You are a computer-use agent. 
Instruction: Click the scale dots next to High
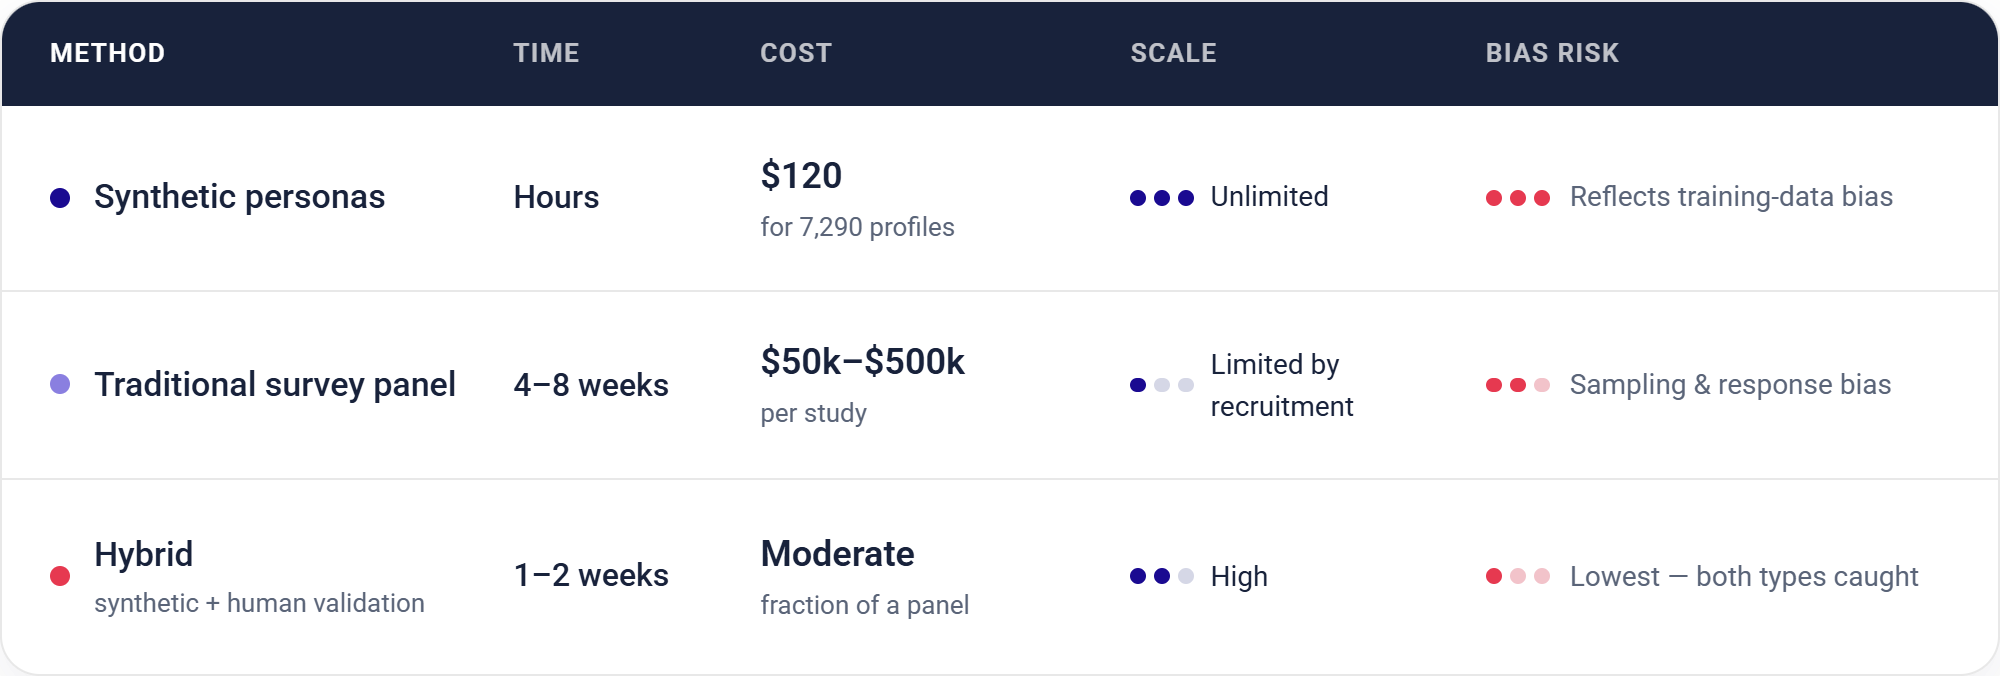(x=1162, y=576)
